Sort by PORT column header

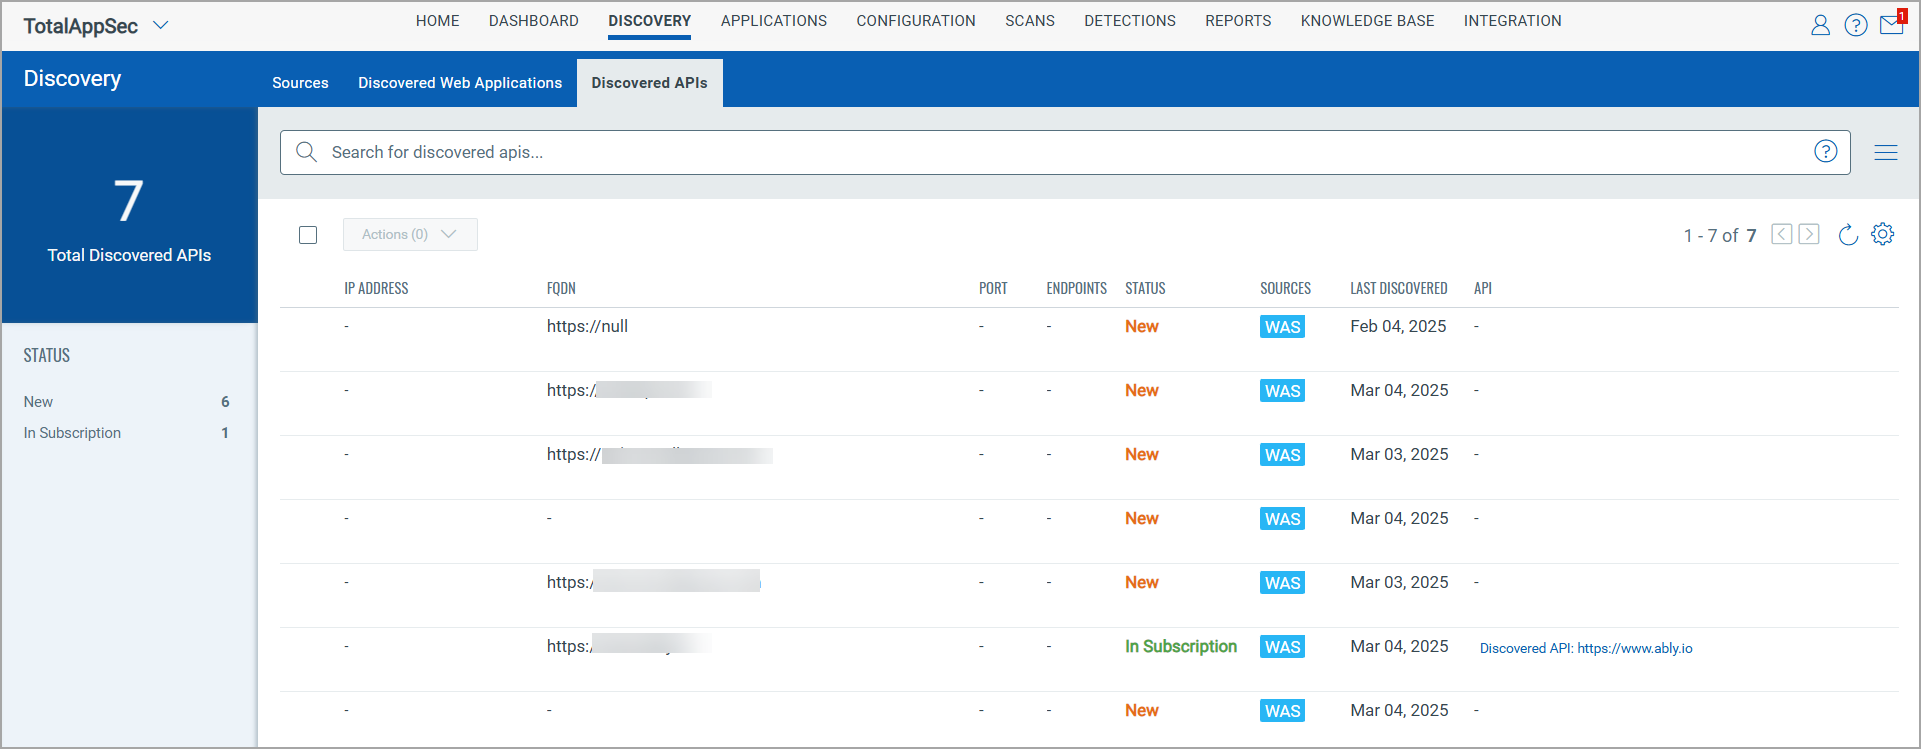click(993, 288)
